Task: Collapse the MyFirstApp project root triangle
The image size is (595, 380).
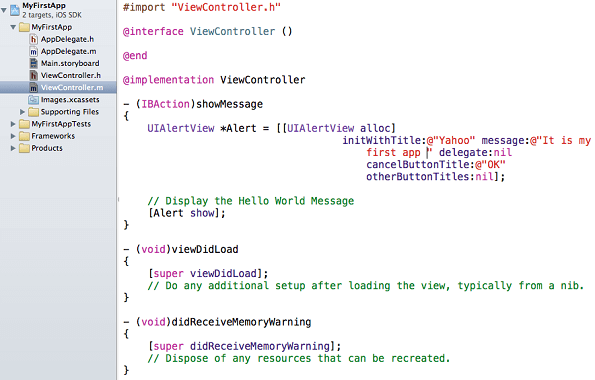Action: coord(4,10)
